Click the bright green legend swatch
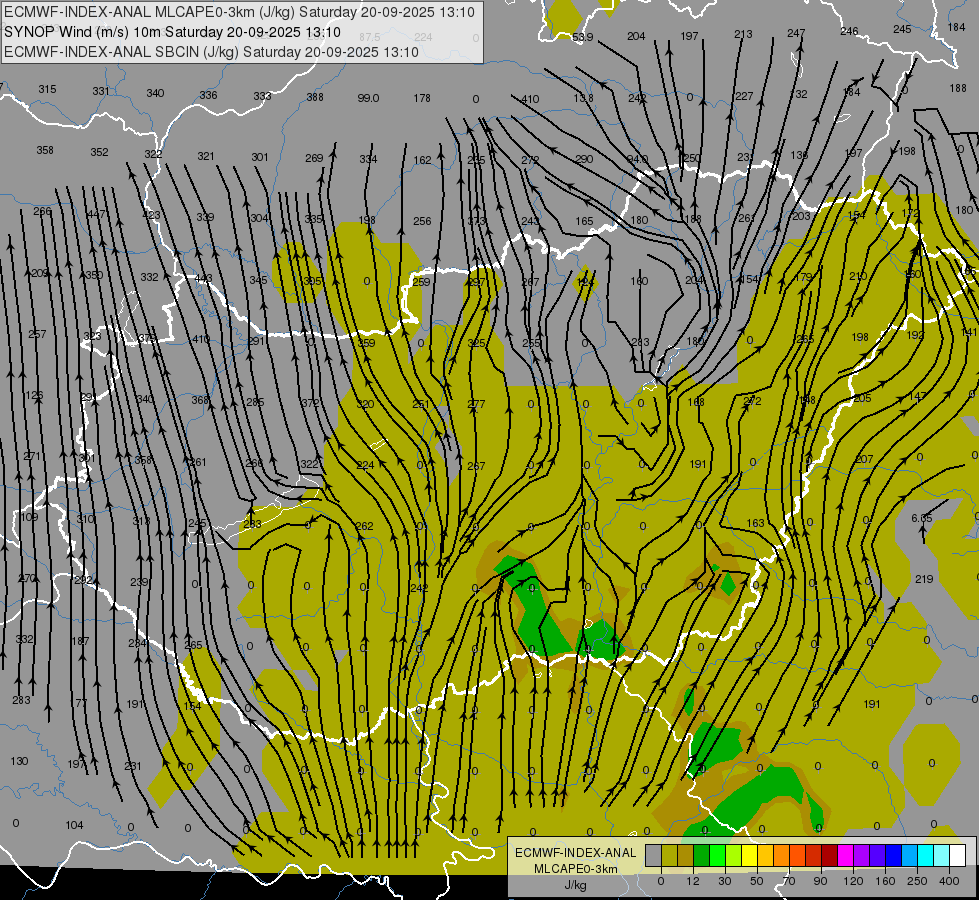This screenshot has height=900, width=979. [x=718, y=855]
